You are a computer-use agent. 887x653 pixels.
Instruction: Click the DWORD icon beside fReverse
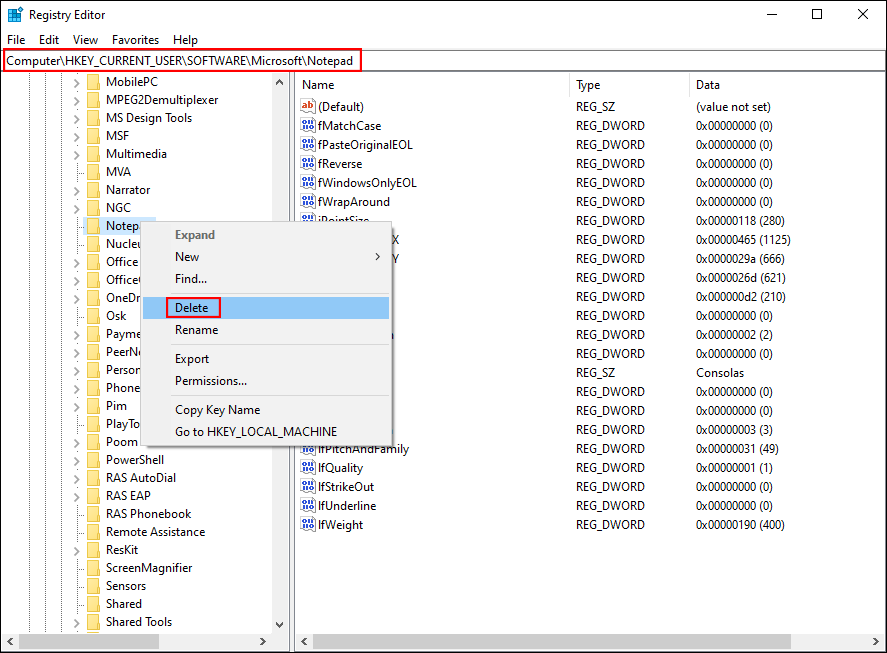[308, 164]
